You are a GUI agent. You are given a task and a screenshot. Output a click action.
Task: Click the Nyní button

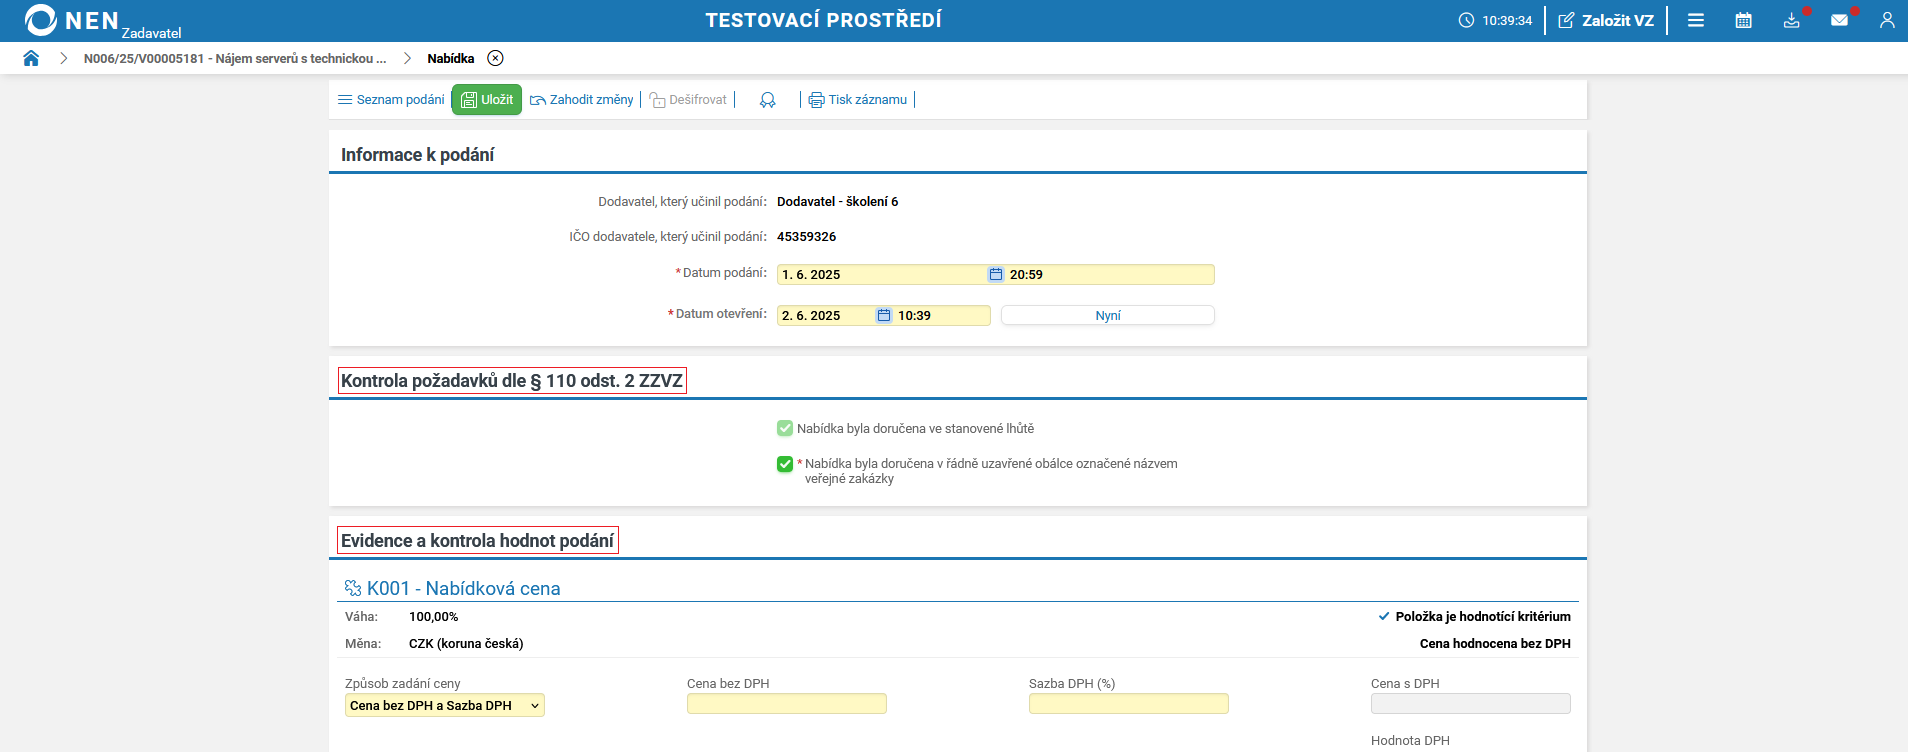(x=1107, y=316)
